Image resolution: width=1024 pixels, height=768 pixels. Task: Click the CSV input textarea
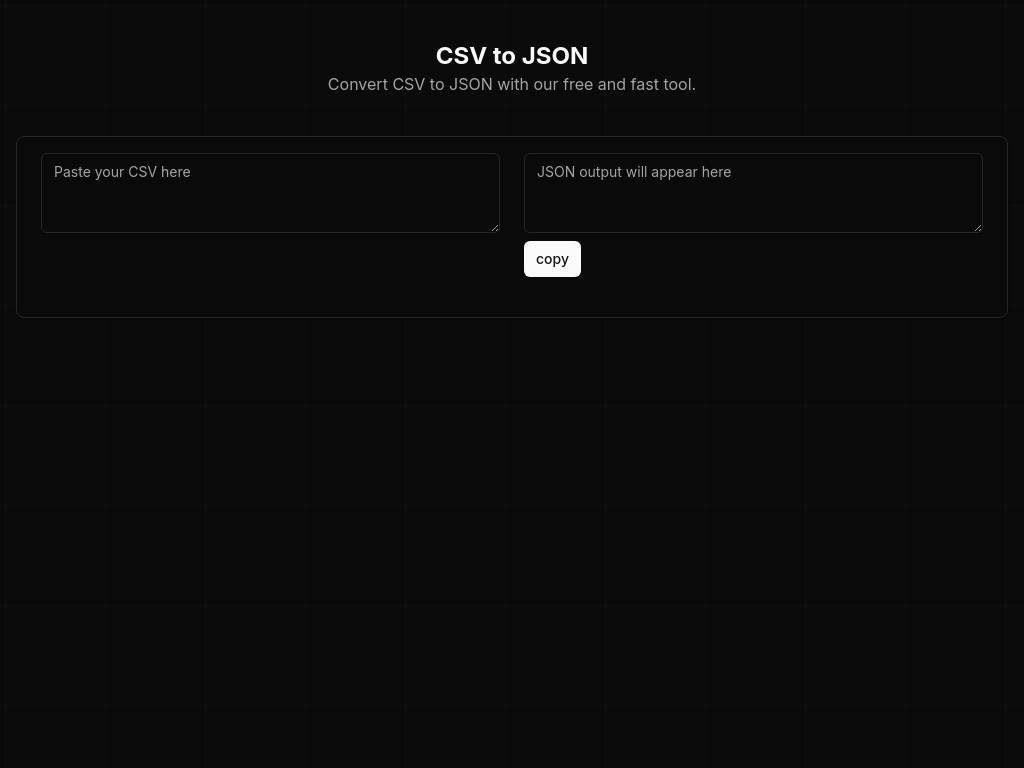(x=270, y=193)
